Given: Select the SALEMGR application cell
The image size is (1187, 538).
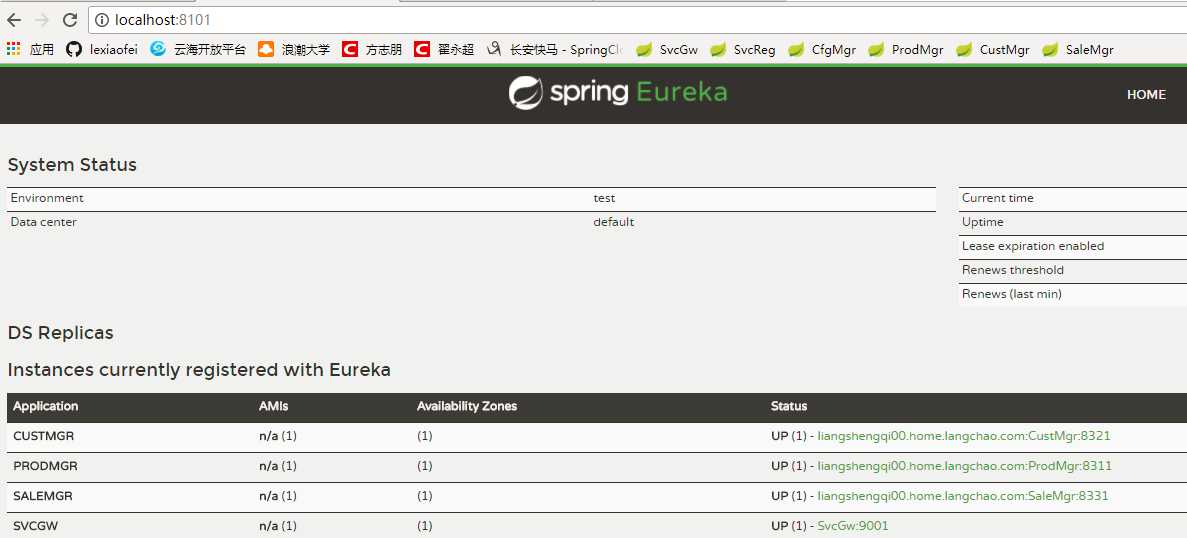Looking at the screenshot, I should [42, 496].
